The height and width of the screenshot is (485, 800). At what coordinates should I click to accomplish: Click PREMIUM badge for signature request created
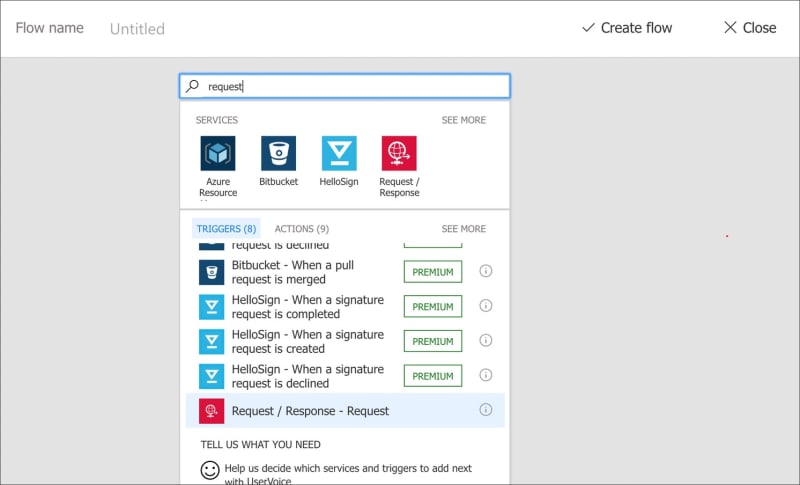[433, 341]
